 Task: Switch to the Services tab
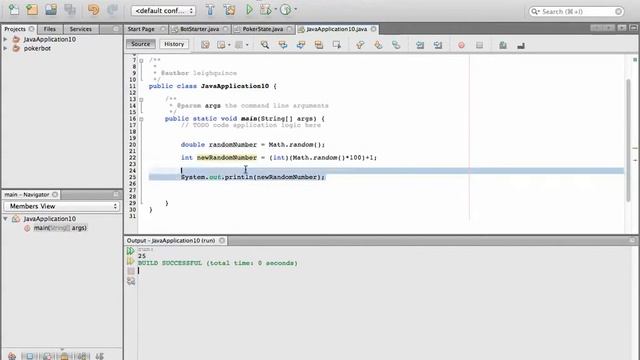[80, 29]
